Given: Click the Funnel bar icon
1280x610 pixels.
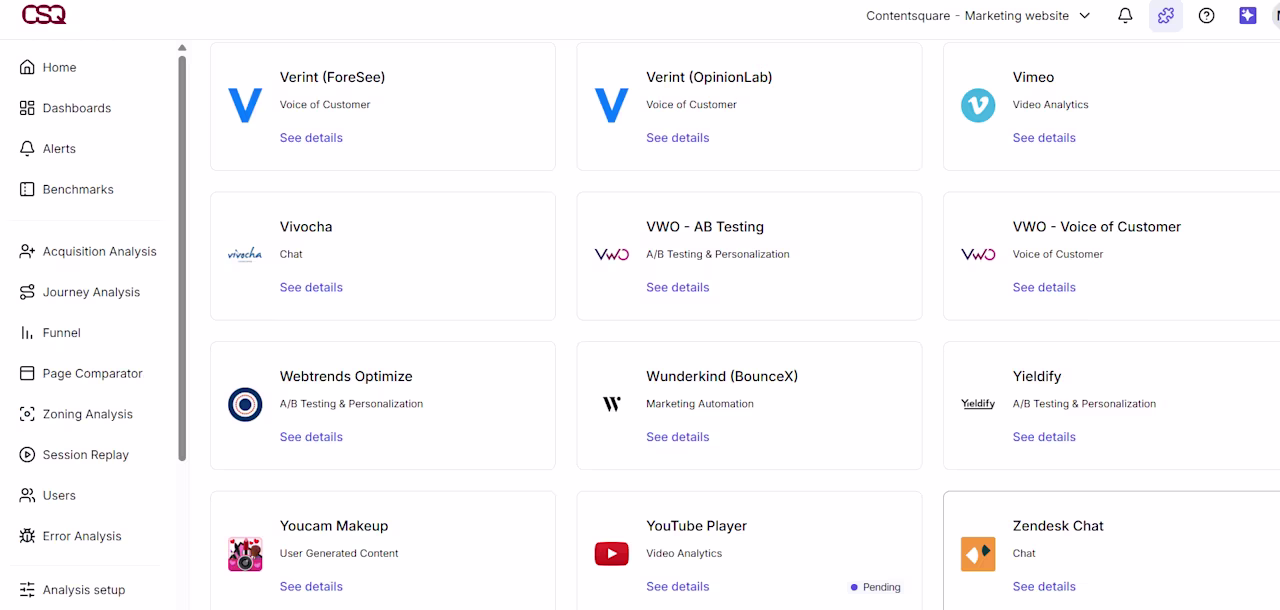Looking at the screenshot, I should (27, 333).
